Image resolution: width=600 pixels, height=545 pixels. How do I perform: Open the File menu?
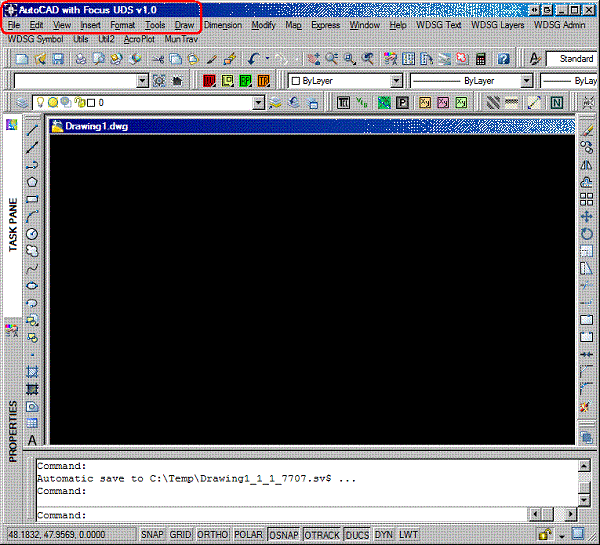coord(14,25)
